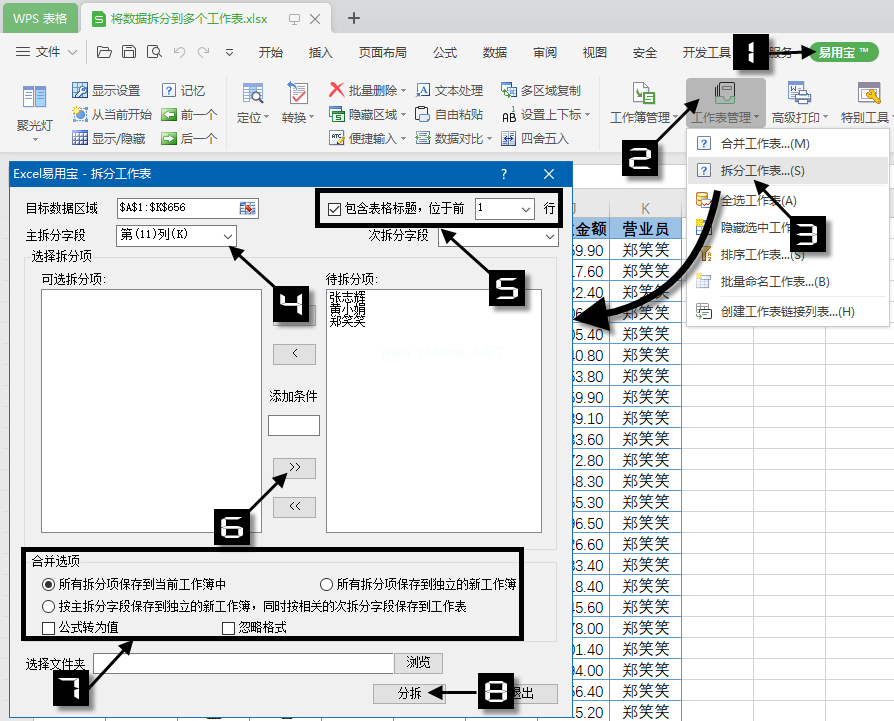Click the 浏览 browse button
The height and width of the screenshot is (721, 894).
[x=419, y=662]
